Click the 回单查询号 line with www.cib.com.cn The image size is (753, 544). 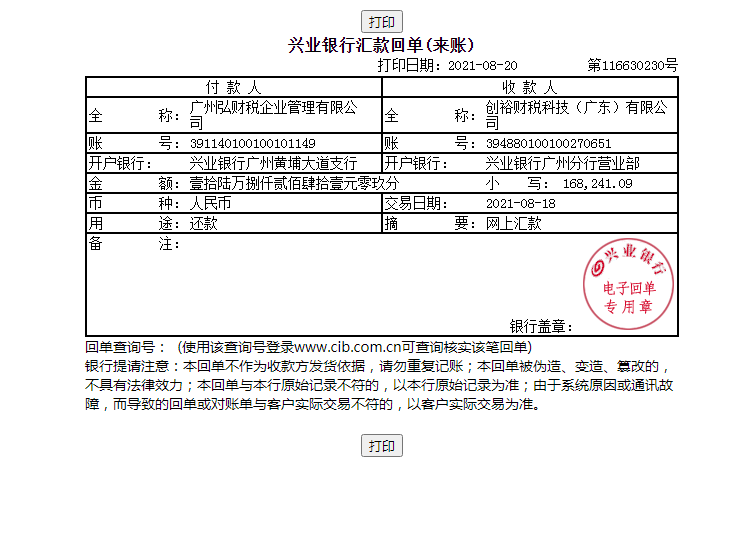(x=308, y=347)
